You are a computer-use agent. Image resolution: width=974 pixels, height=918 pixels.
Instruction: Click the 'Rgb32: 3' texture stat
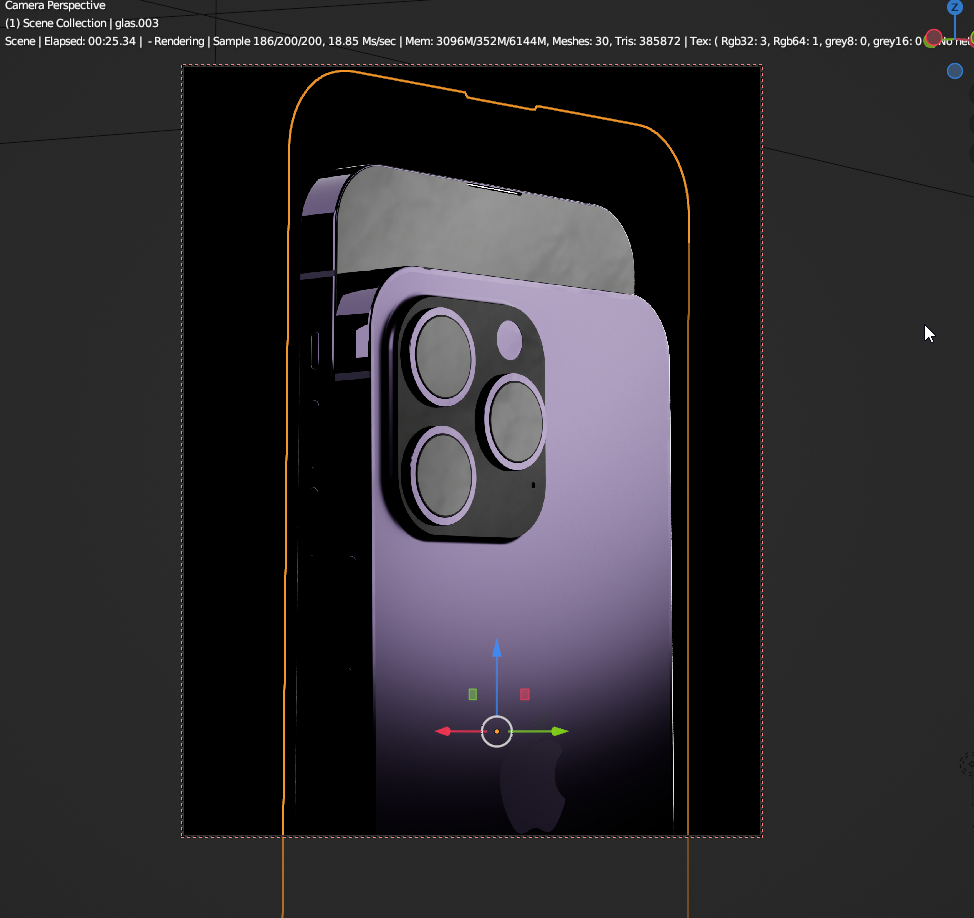(744, 41)
